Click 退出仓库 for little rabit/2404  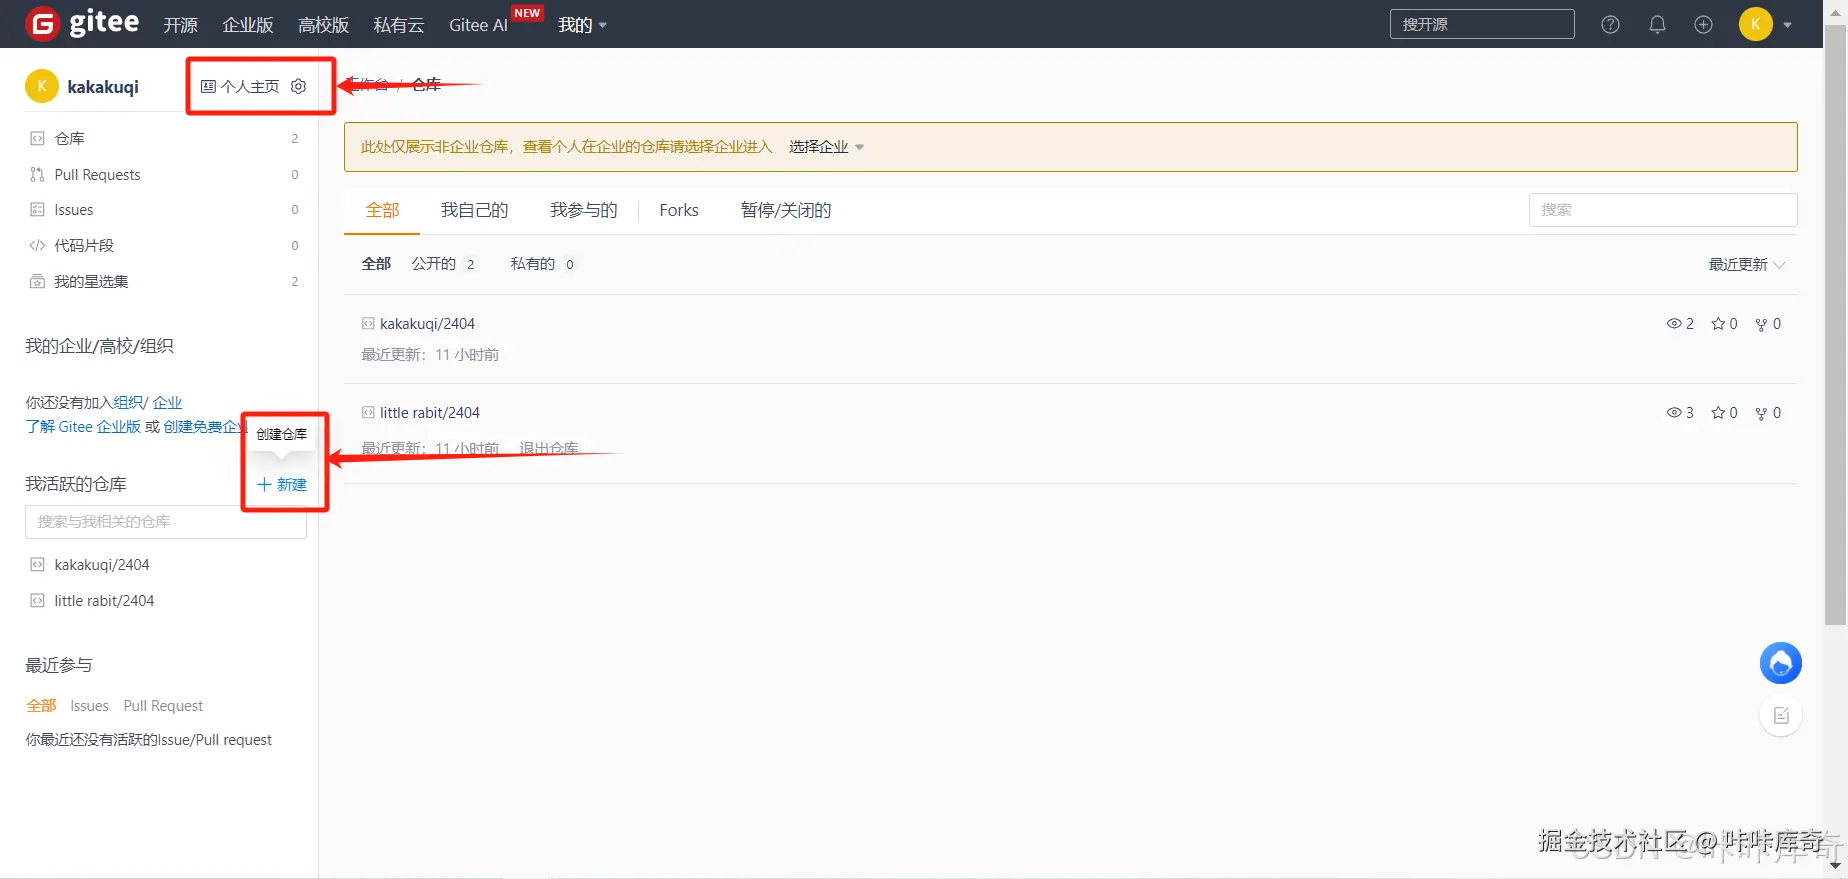coord(549,448)
